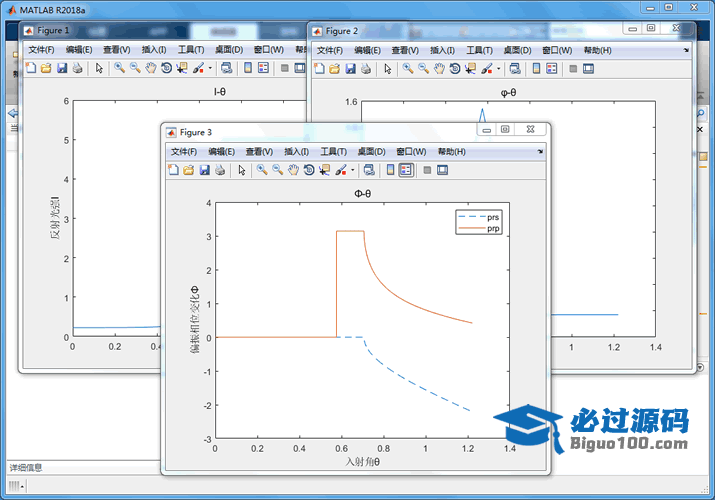The width and height of the screenshot is (715, 500).
Task: Click Open File icon in Figure 2 toolbar
Action: (x=335, y=69)
